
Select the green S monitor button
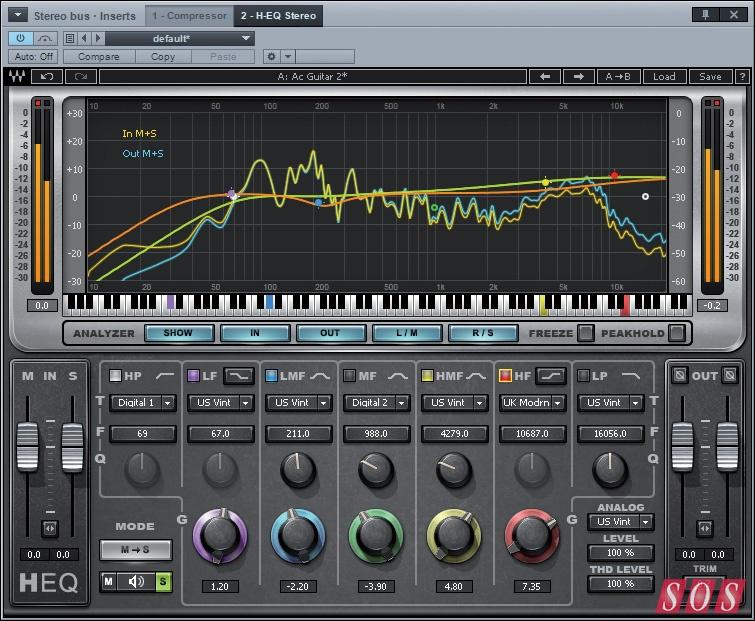pos(163,582)
